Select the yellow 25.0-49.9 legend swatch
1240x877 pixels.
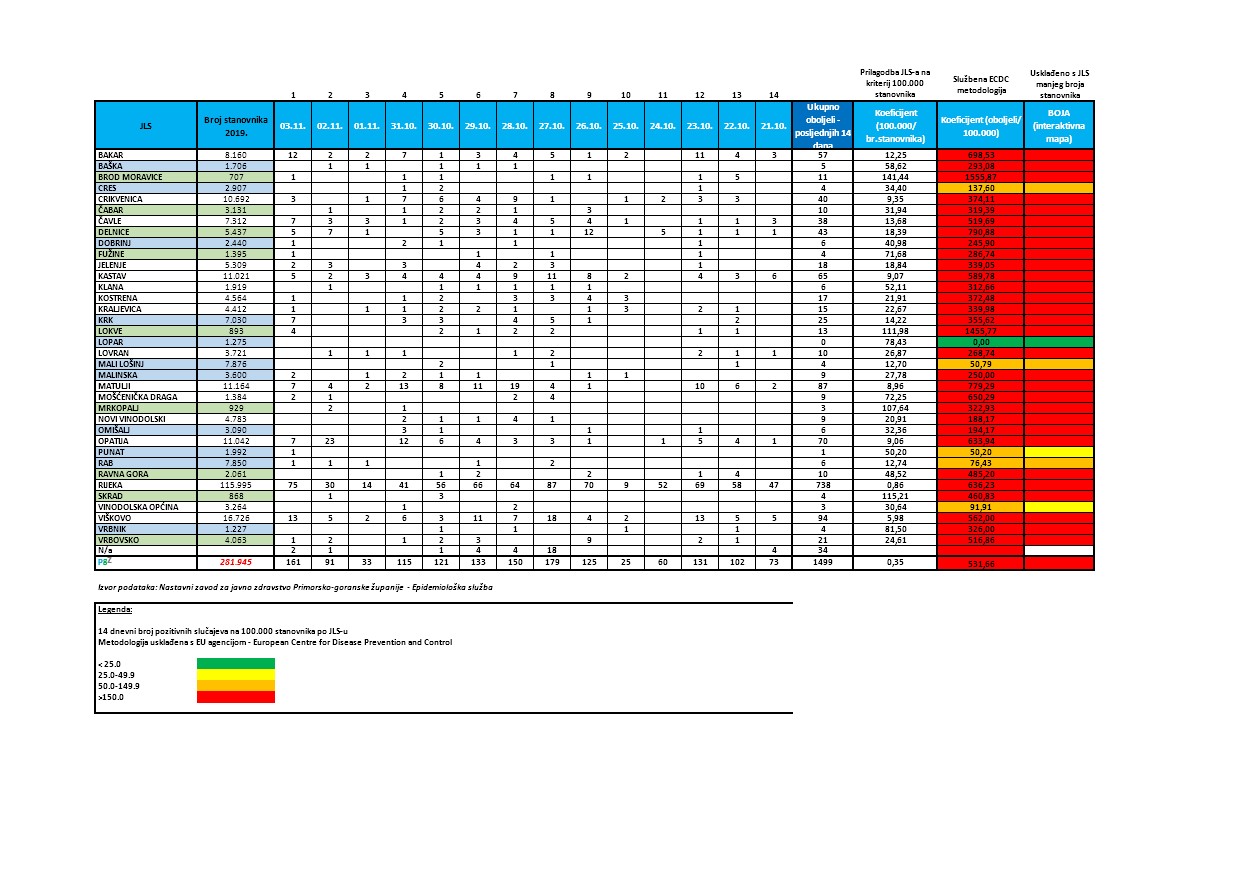233,673
